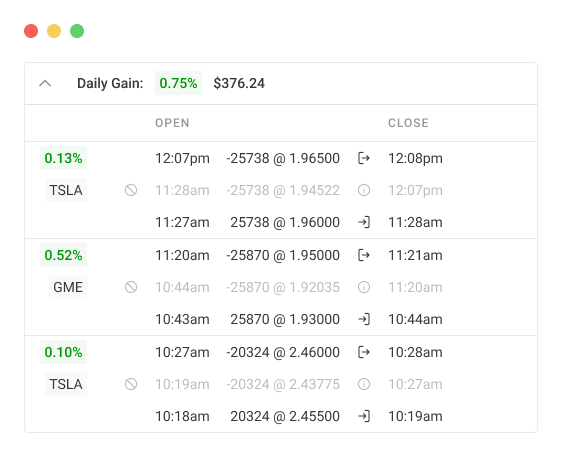Screen dimensions: 562x468
Task: Click the info icon beside 11:20am close time
Action: point(364,287)
